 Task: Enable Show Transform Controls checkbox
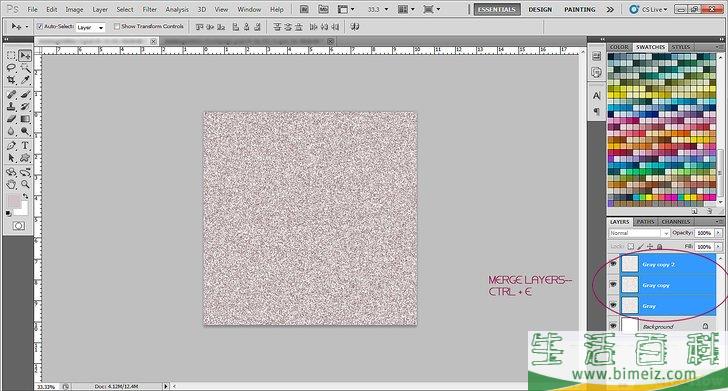click(x=117, y=26)
